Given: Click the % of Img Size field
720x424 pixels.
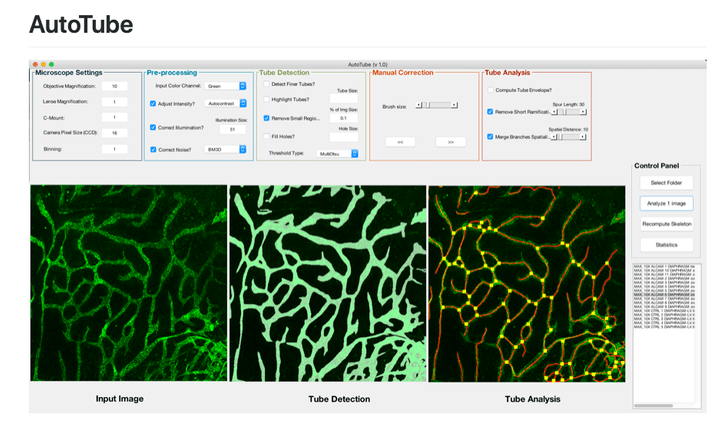Looking at the screenshot, I should (344, 118).
